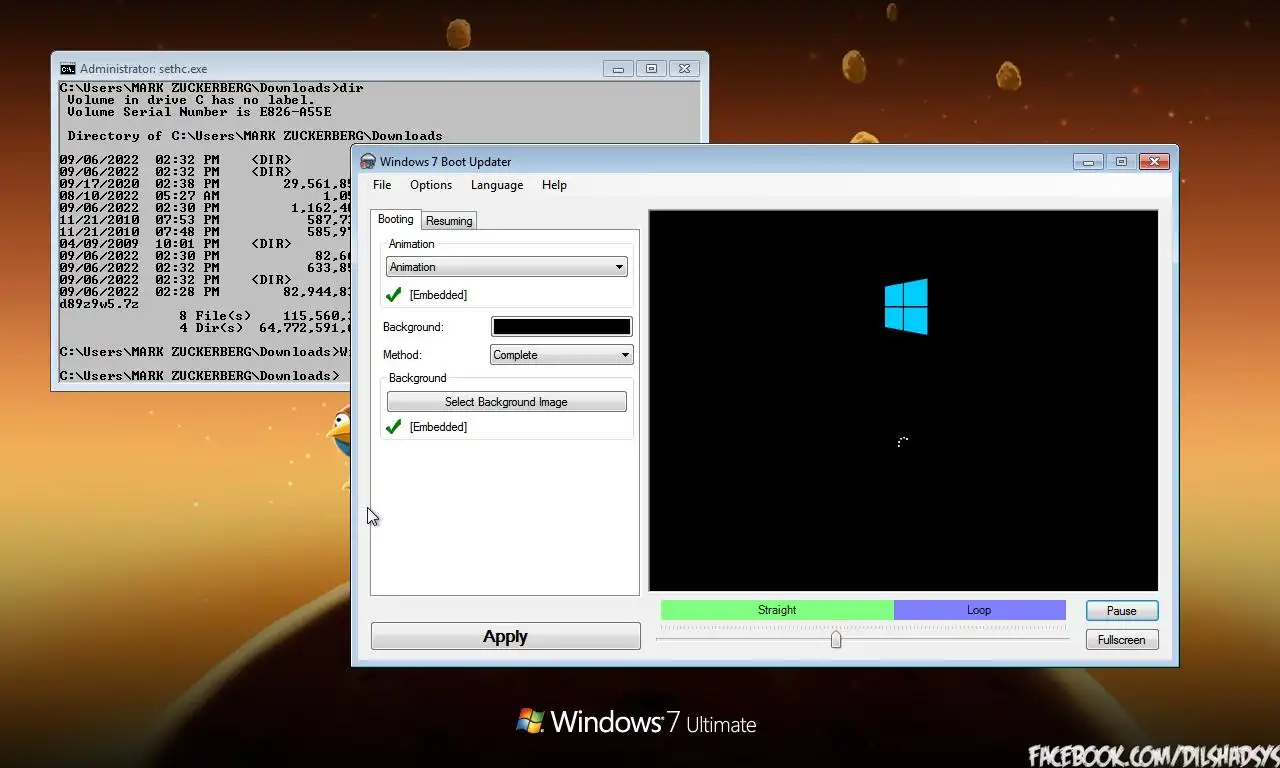Expand the Animation dropdown
The image size is (1280, 768).
(507, 267)
